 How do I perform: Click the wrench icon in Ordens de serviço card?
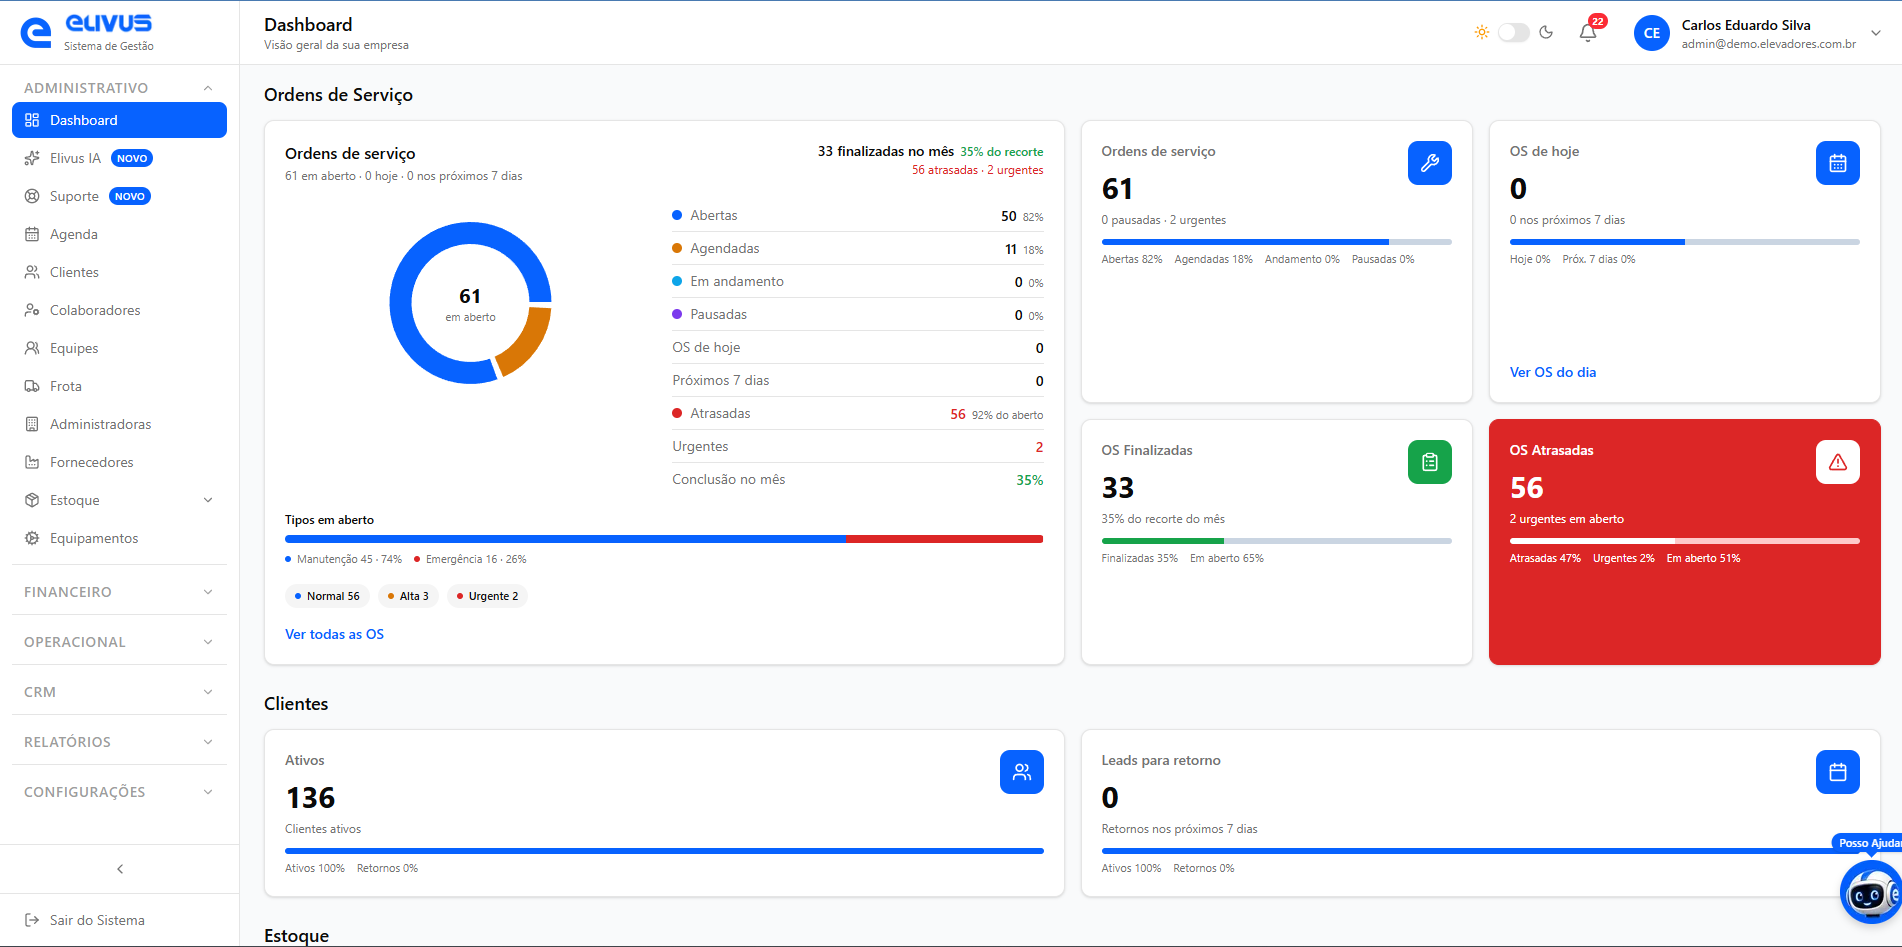(x=1429, y=163)
